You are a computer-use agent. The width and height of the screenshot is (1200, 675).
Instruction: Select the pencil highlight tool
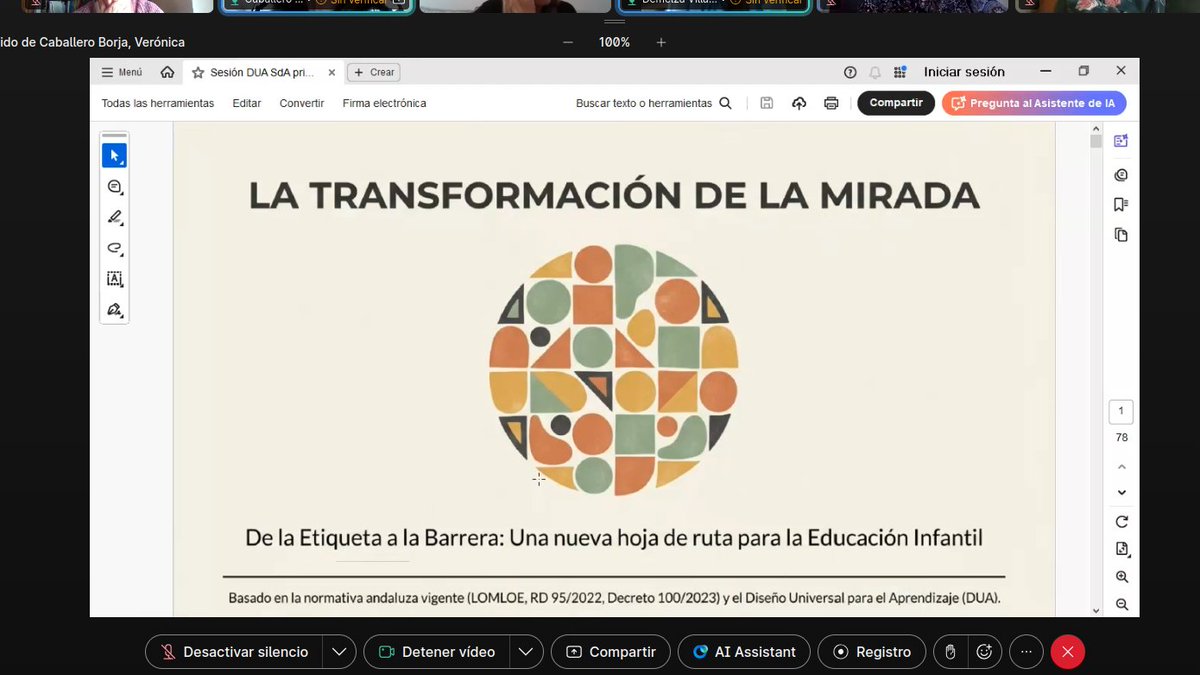[114, 217]
